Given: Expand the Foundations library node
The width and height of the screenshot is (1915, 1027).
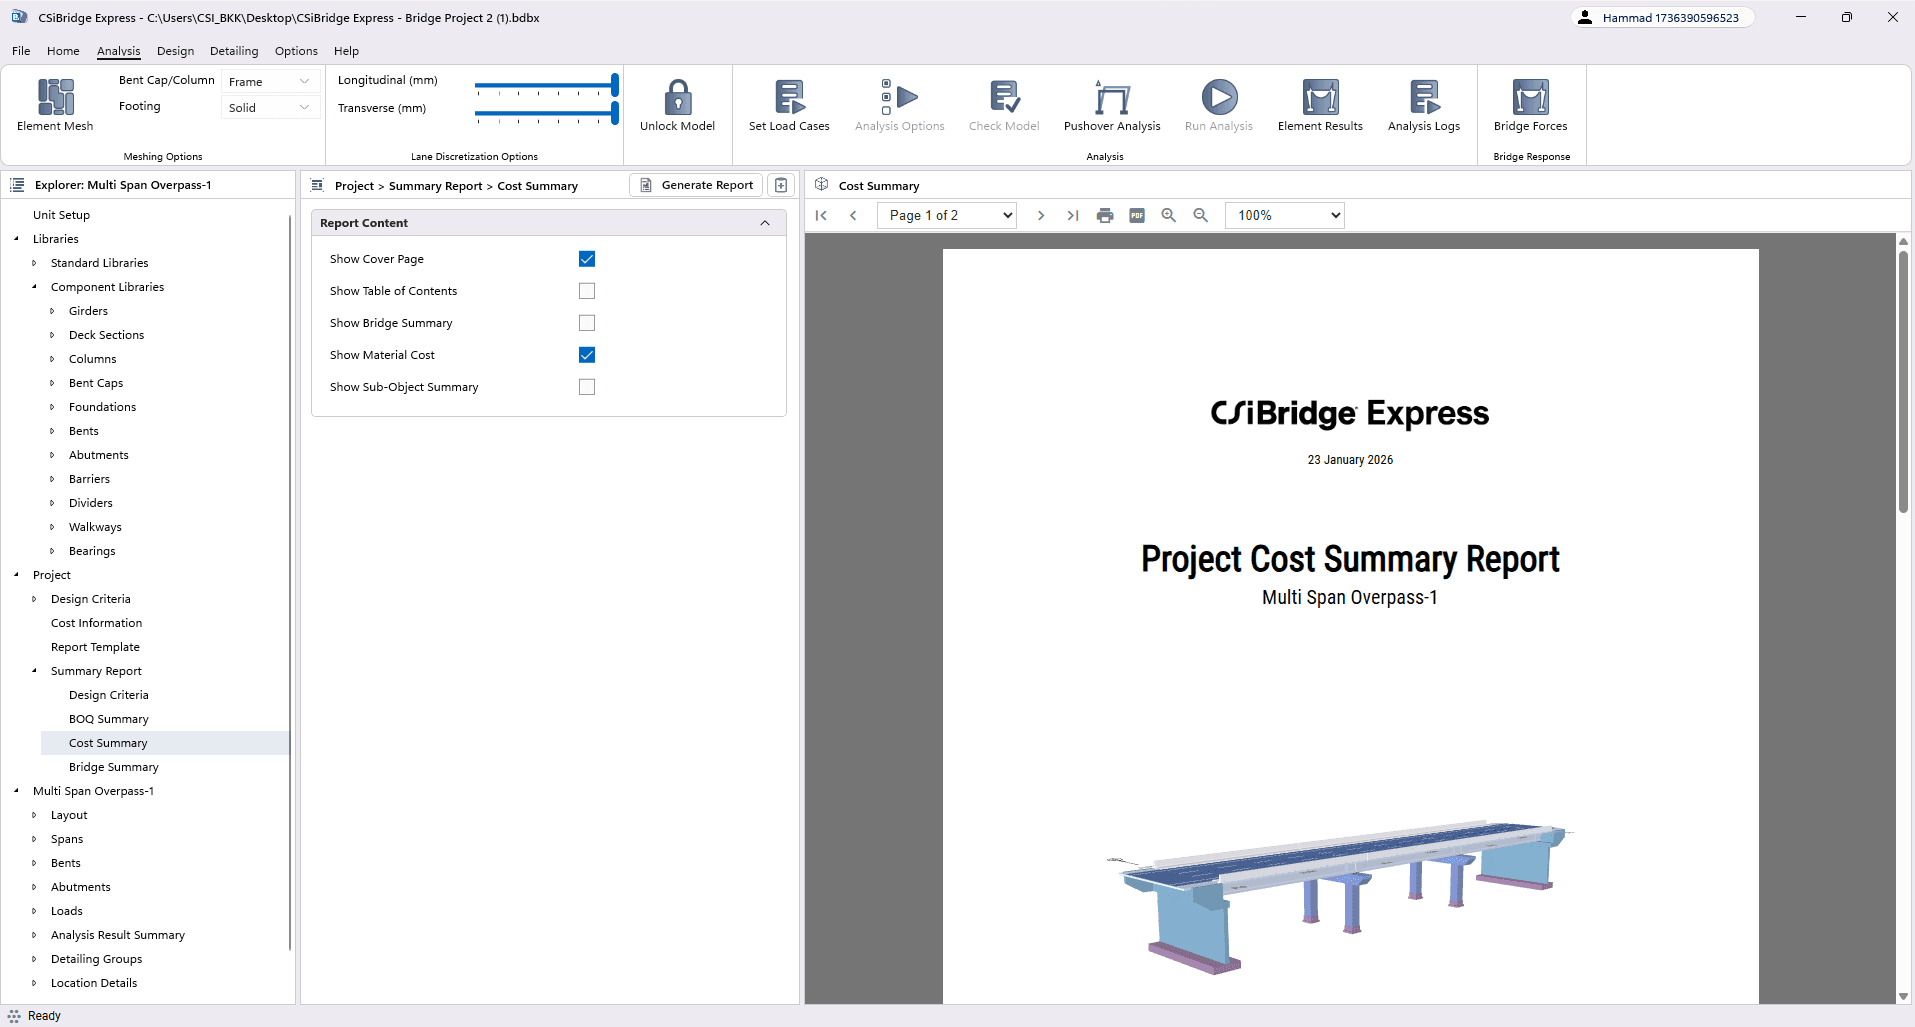Looking at the screenshot, I should [54, 407].
